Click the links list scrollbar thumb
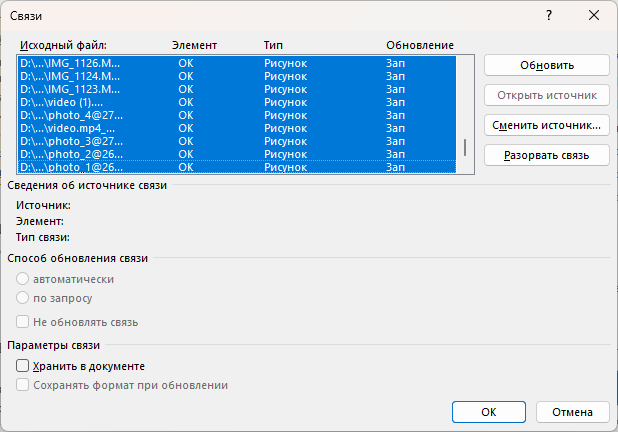Screen dimensions: 618x432 [465, 148]
